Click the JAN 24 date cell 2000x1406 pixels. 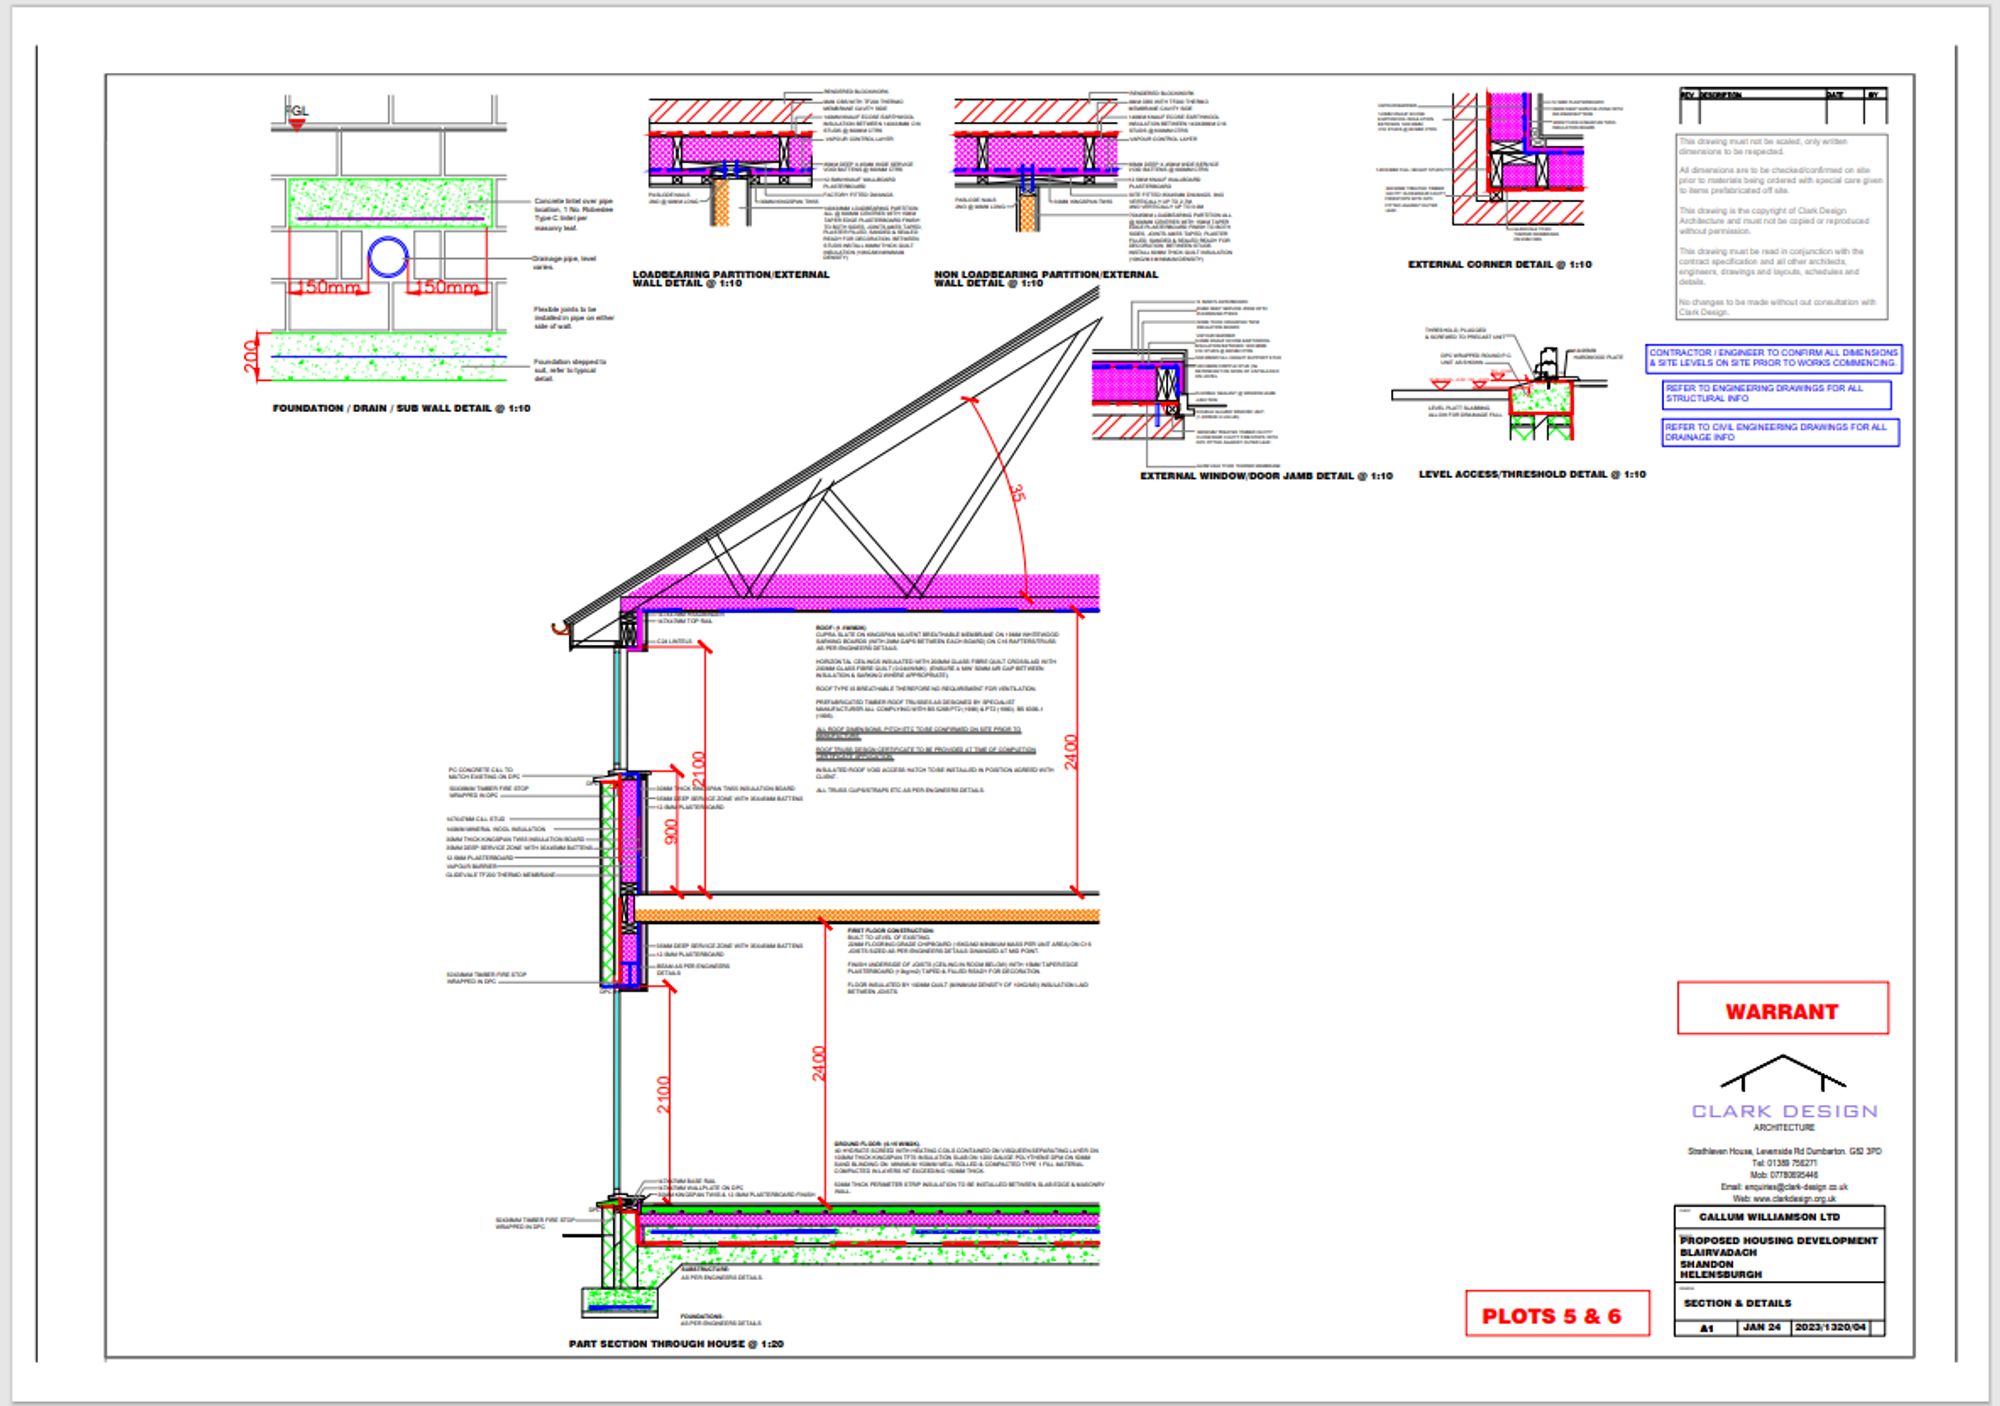point(1762,1328)
